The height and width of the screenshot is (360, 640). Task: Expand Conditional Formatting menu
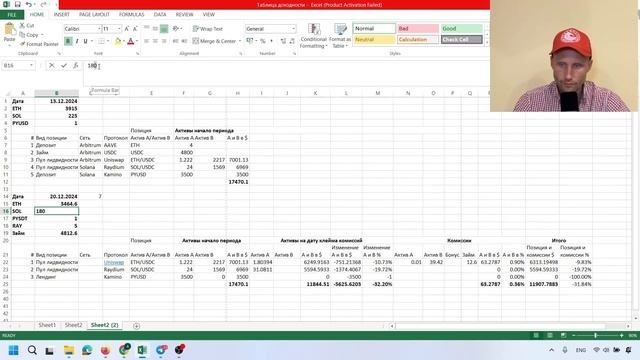pyautogui.click(x=313, y=36)
